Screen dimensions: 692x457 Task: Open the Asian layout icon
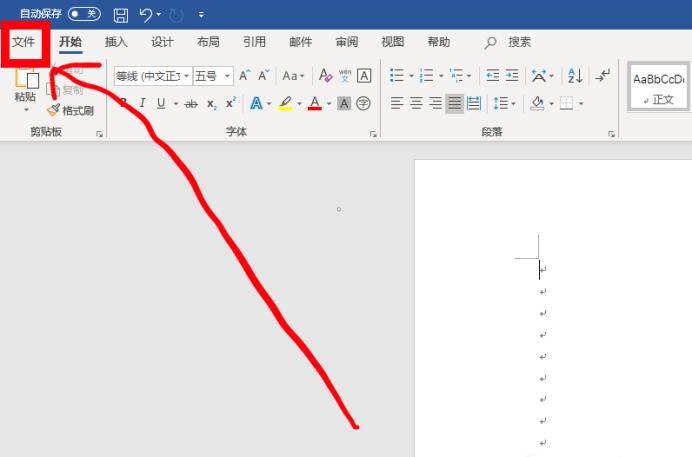pos(539,76)
